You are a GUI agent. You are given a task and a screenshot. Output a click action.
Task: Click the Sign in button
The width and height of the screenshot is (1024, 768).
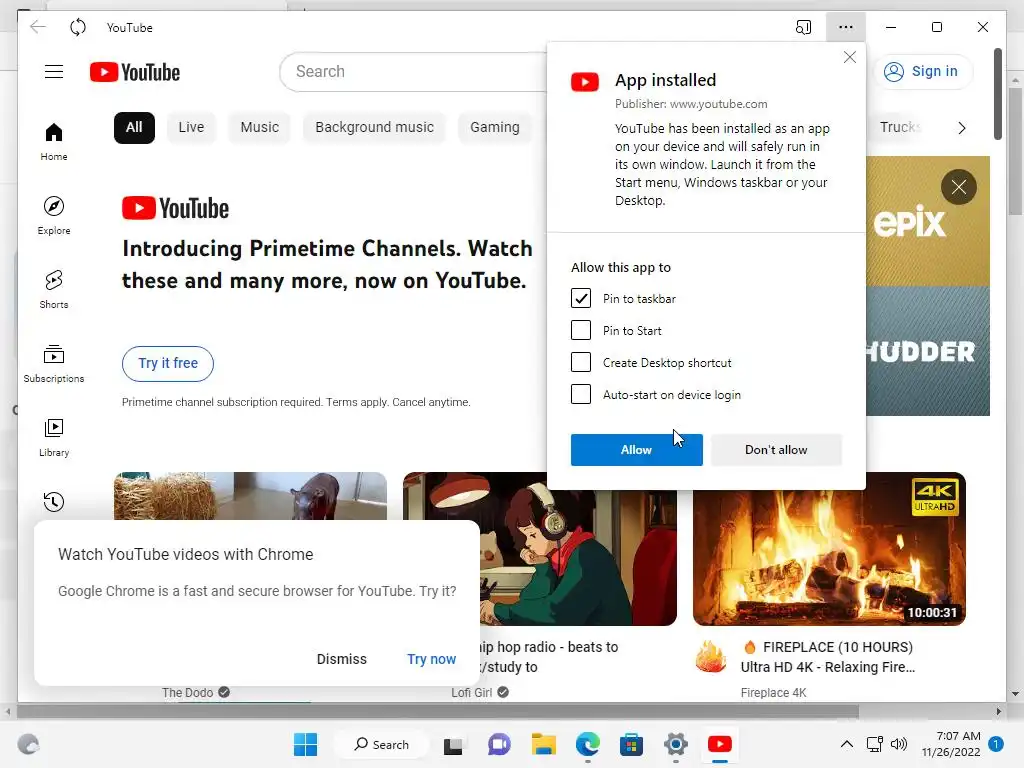[x=921, y=71]
